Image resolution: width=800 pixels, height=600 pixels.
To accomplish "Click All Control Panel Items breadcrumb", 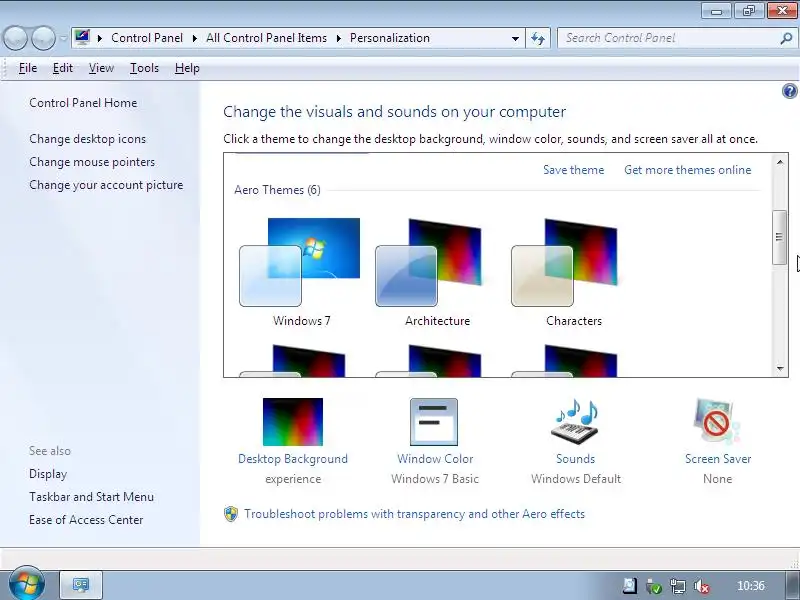I will point(266,38).
